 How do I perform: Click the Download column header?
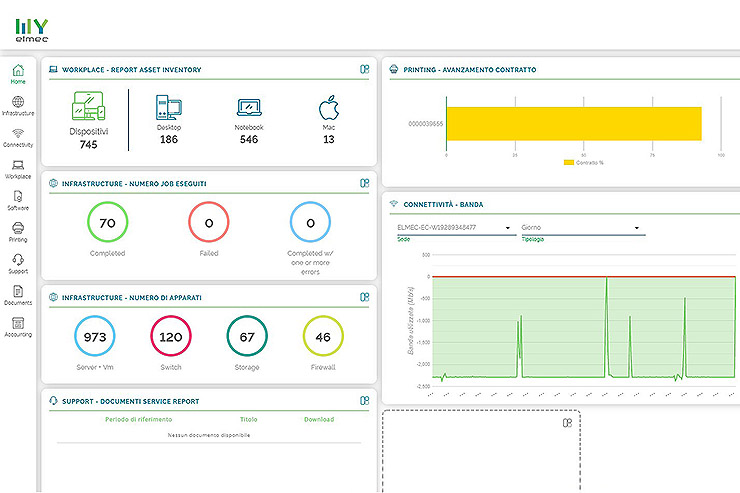pyautogui.click(x=319, y=419)
